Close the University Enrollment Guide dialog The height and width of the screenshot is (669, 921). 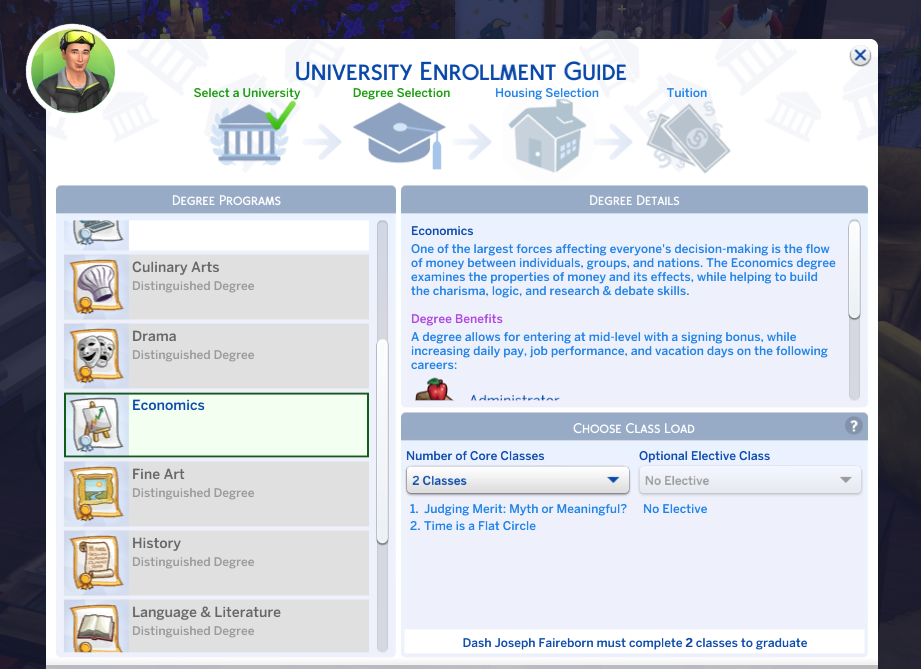[860, 56]
